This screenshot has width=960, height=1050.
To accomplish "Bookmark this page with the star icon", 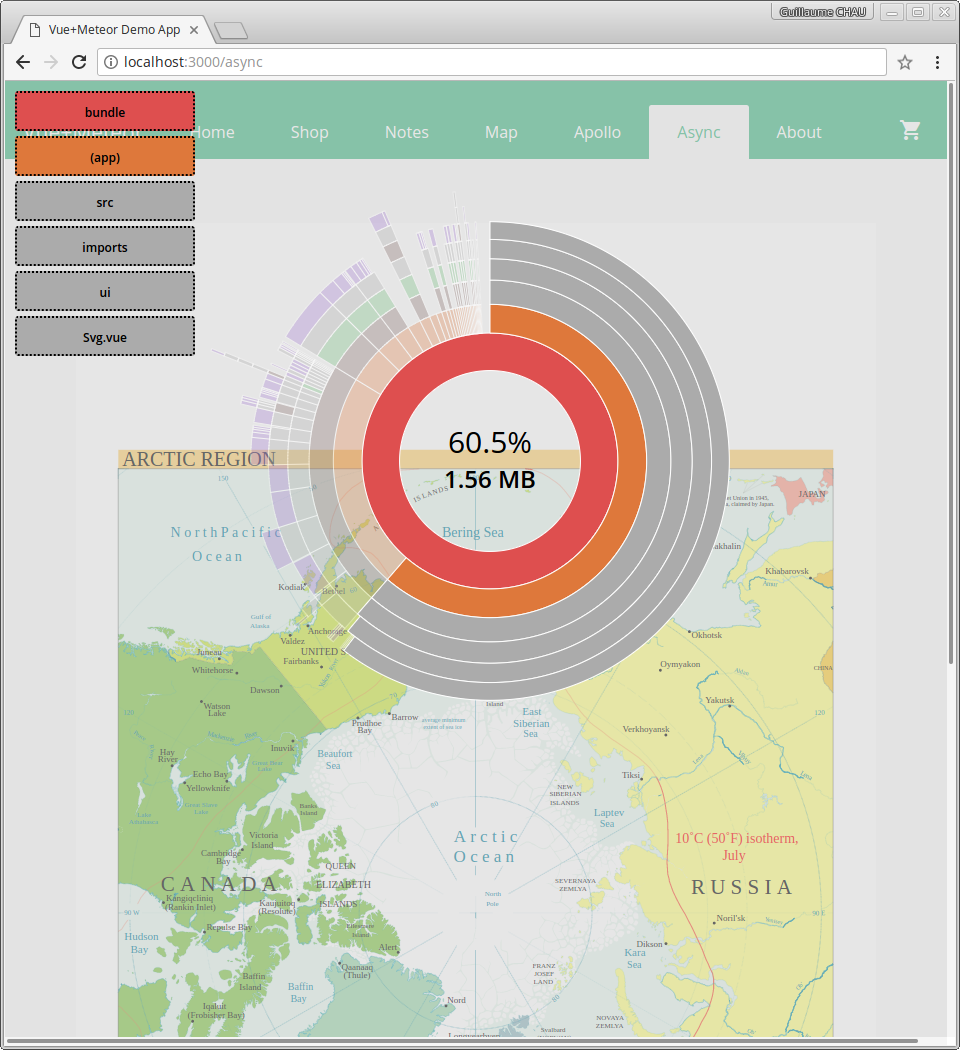I will coord(905,62).
